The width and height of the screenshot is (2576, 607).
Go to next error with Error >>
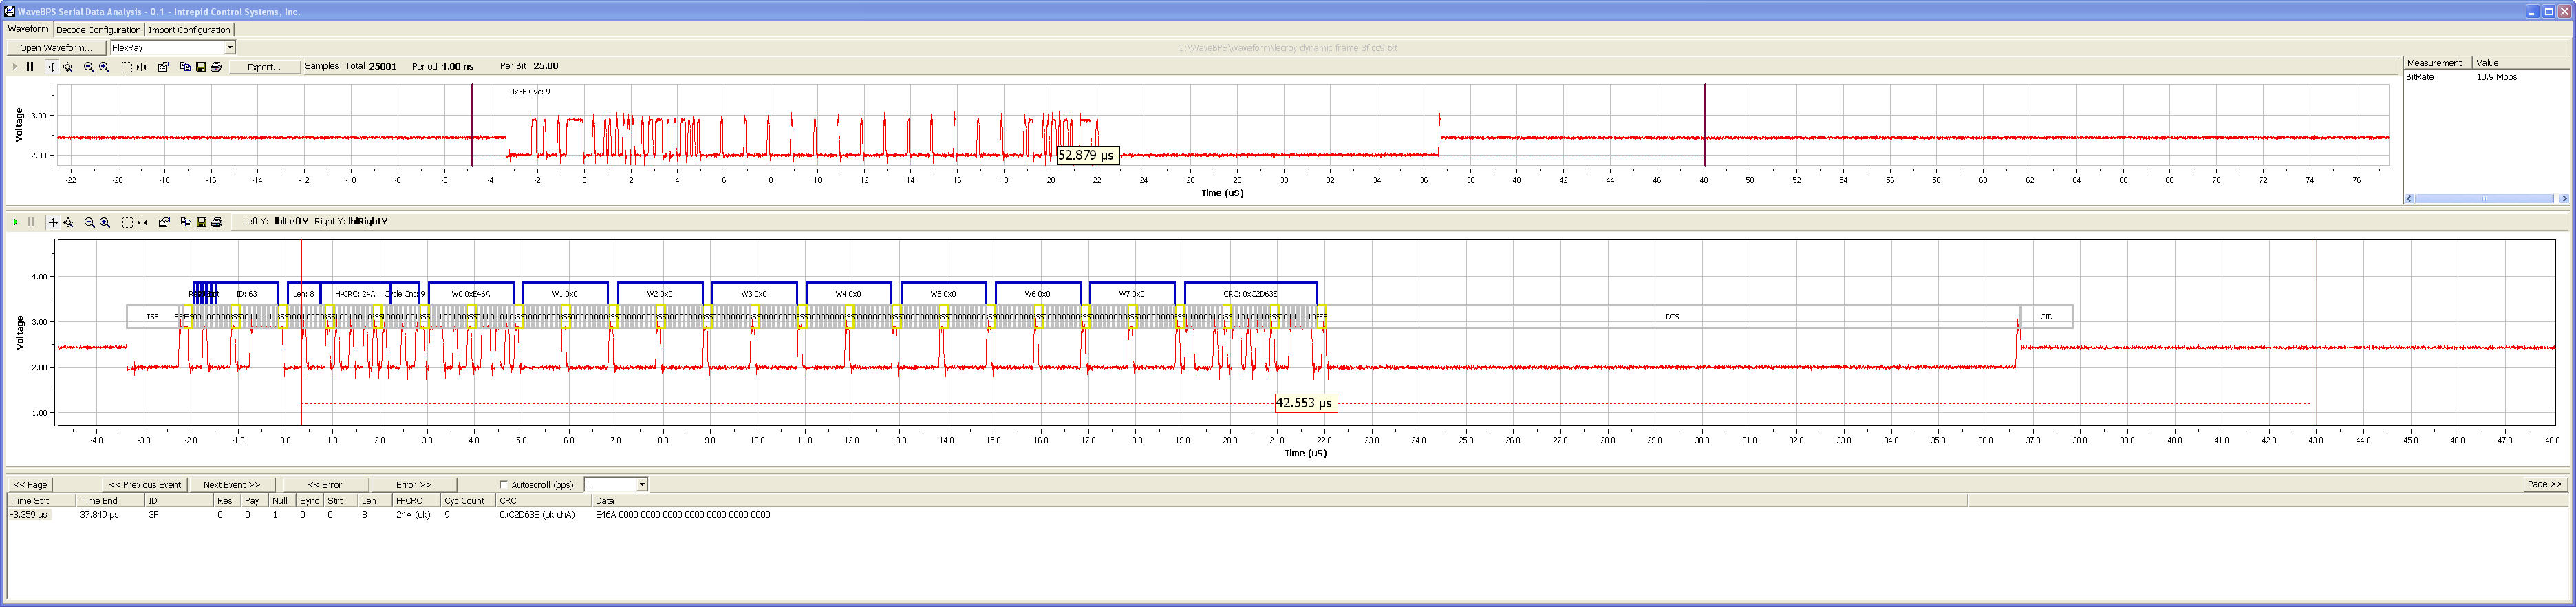413,484
